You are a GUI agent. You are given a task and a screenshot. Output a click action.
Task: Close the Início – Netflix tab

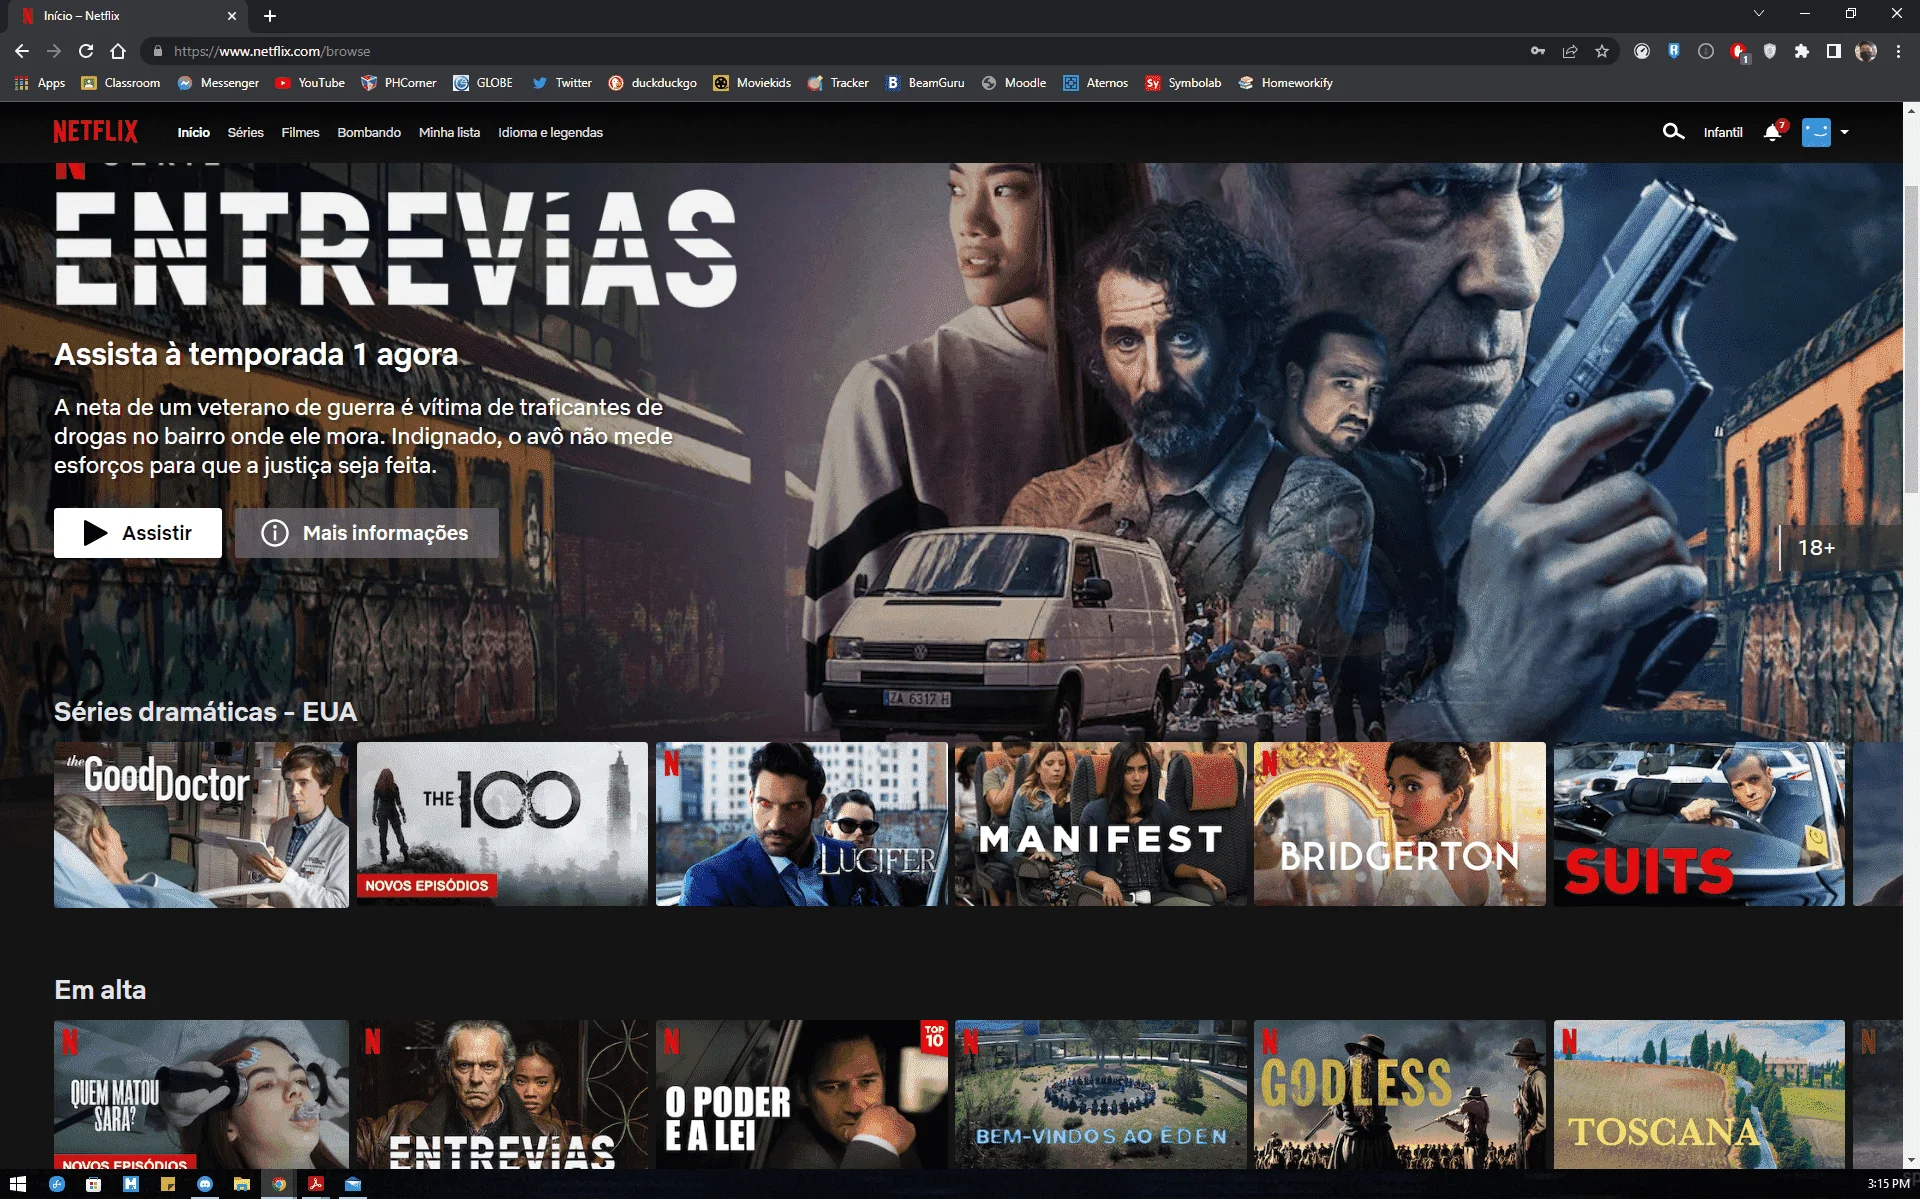[232, 16]
